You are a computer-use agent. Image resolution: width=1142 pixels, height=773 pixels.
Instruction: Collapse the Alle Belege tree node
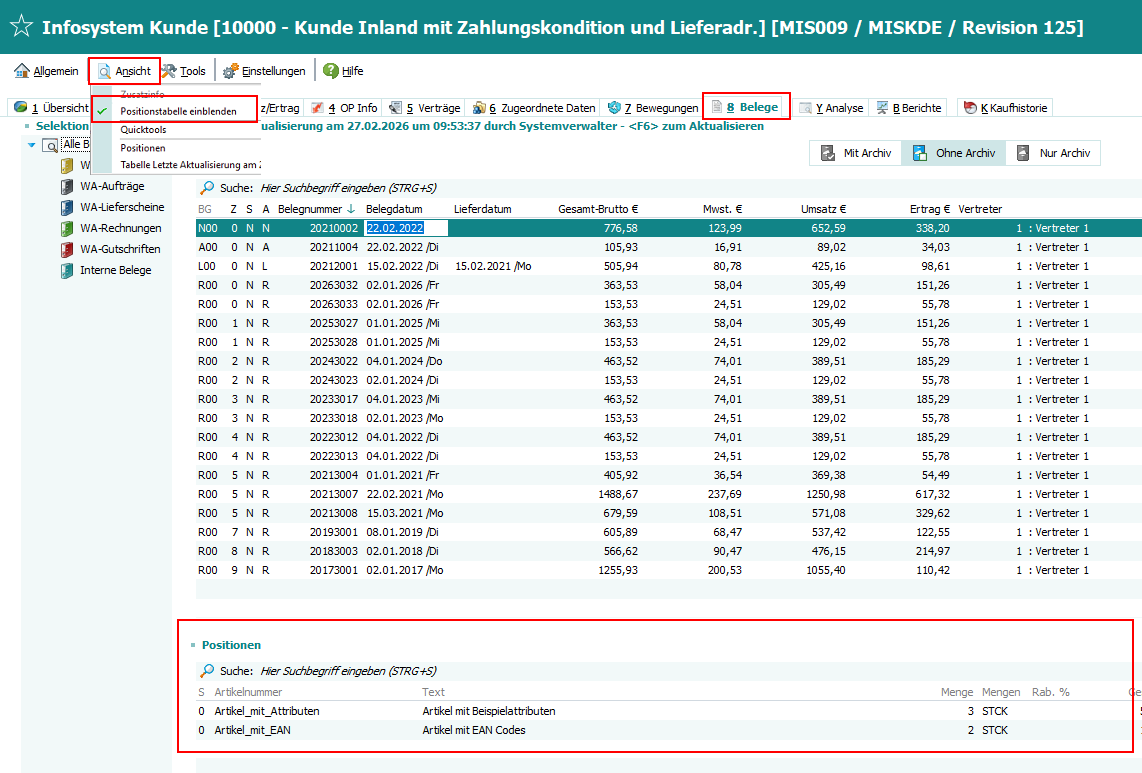pos(32,145)
